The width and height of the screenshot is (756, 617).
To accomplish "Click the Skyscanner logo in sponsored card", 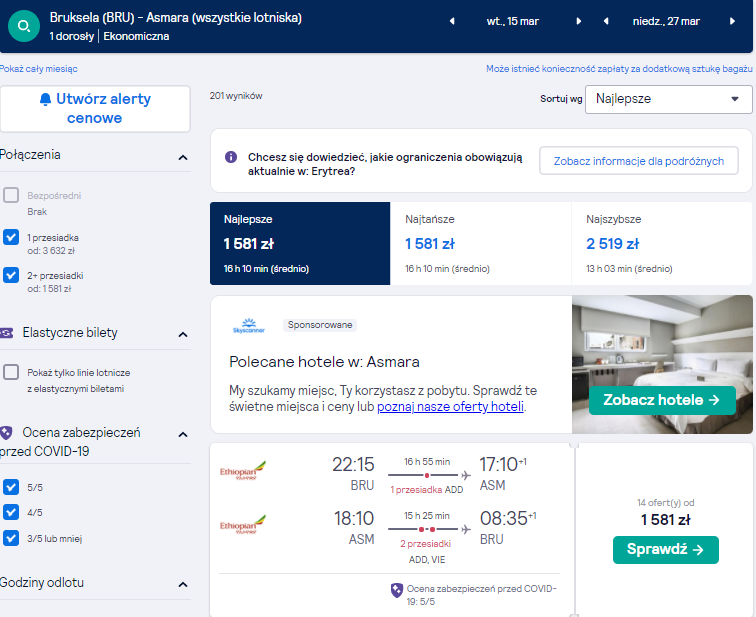I will point(249,325).
